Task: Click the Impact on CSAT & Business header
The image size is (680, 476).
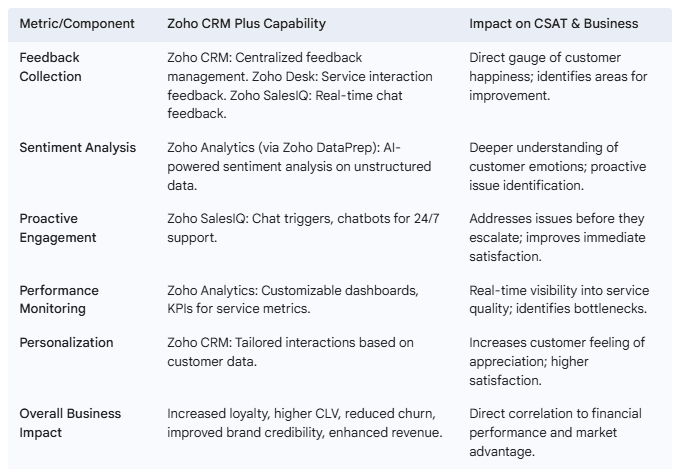Action: pos(553,23)
